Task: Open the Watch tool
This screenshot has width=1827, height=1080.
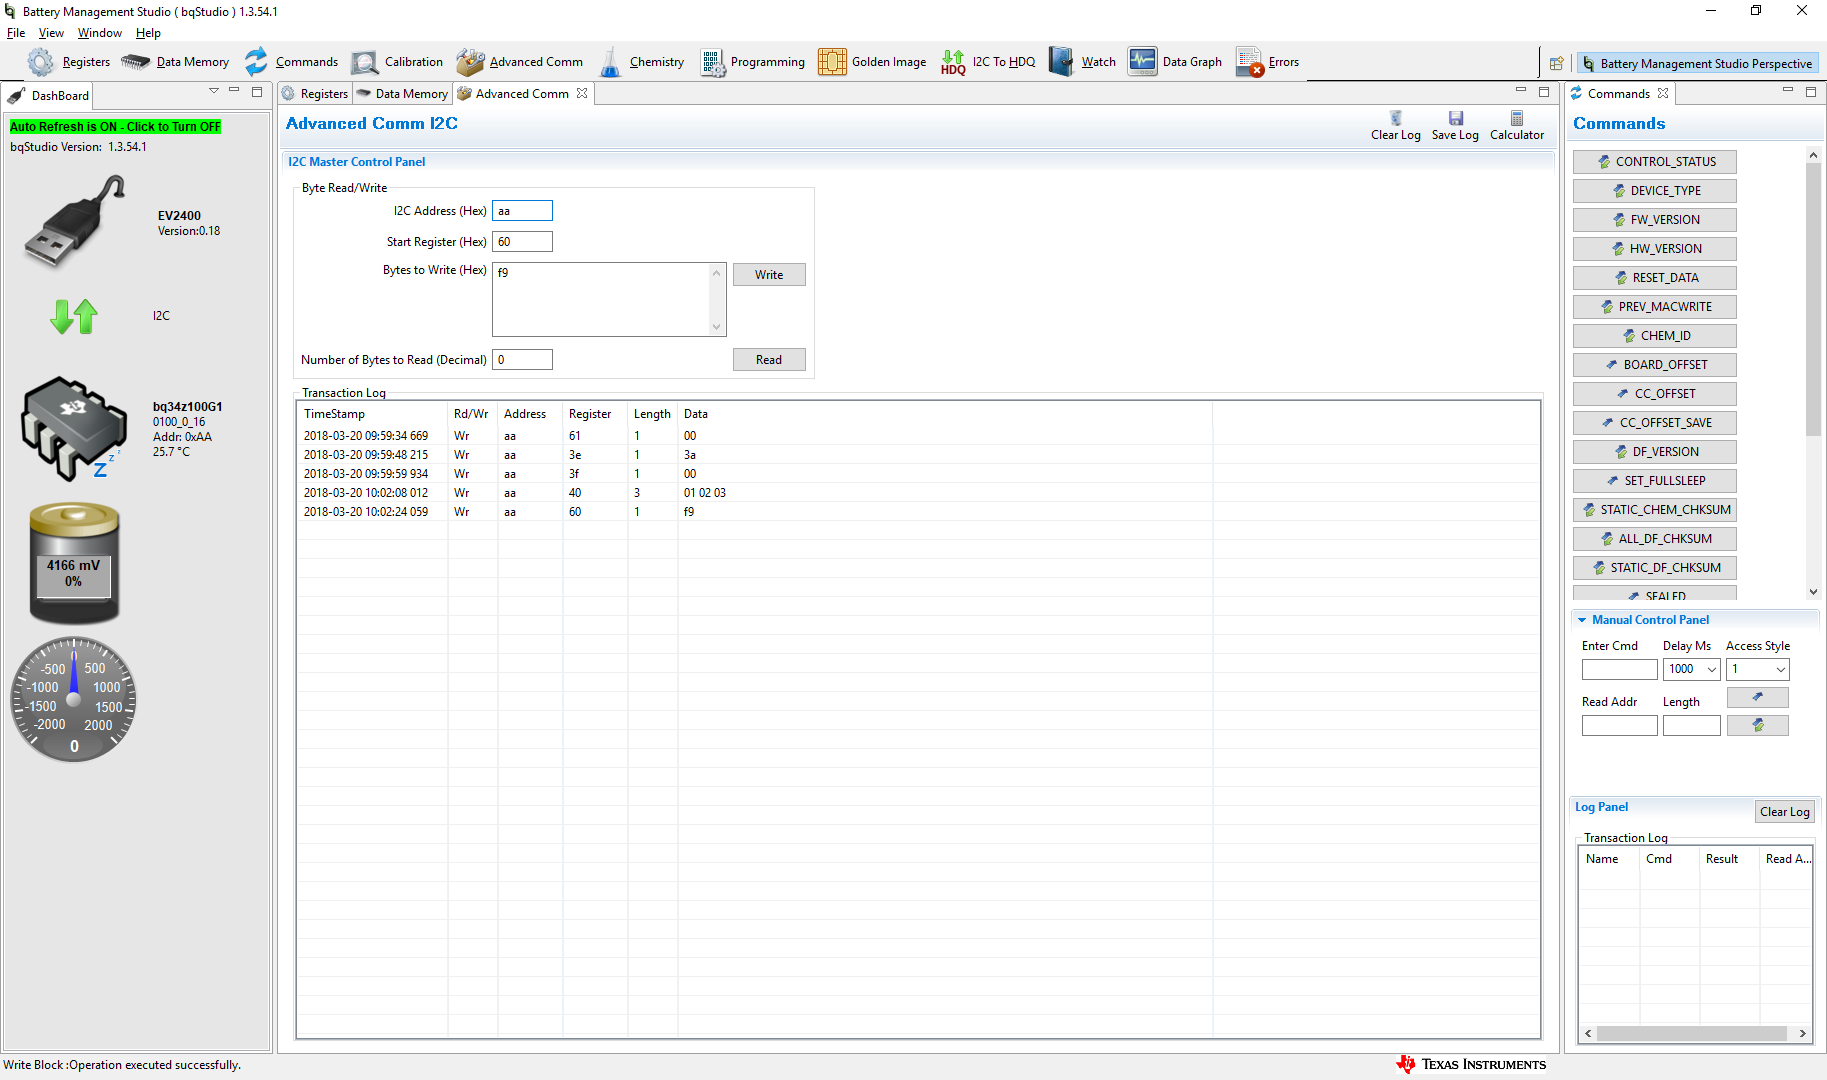Action: [1082, 62]
